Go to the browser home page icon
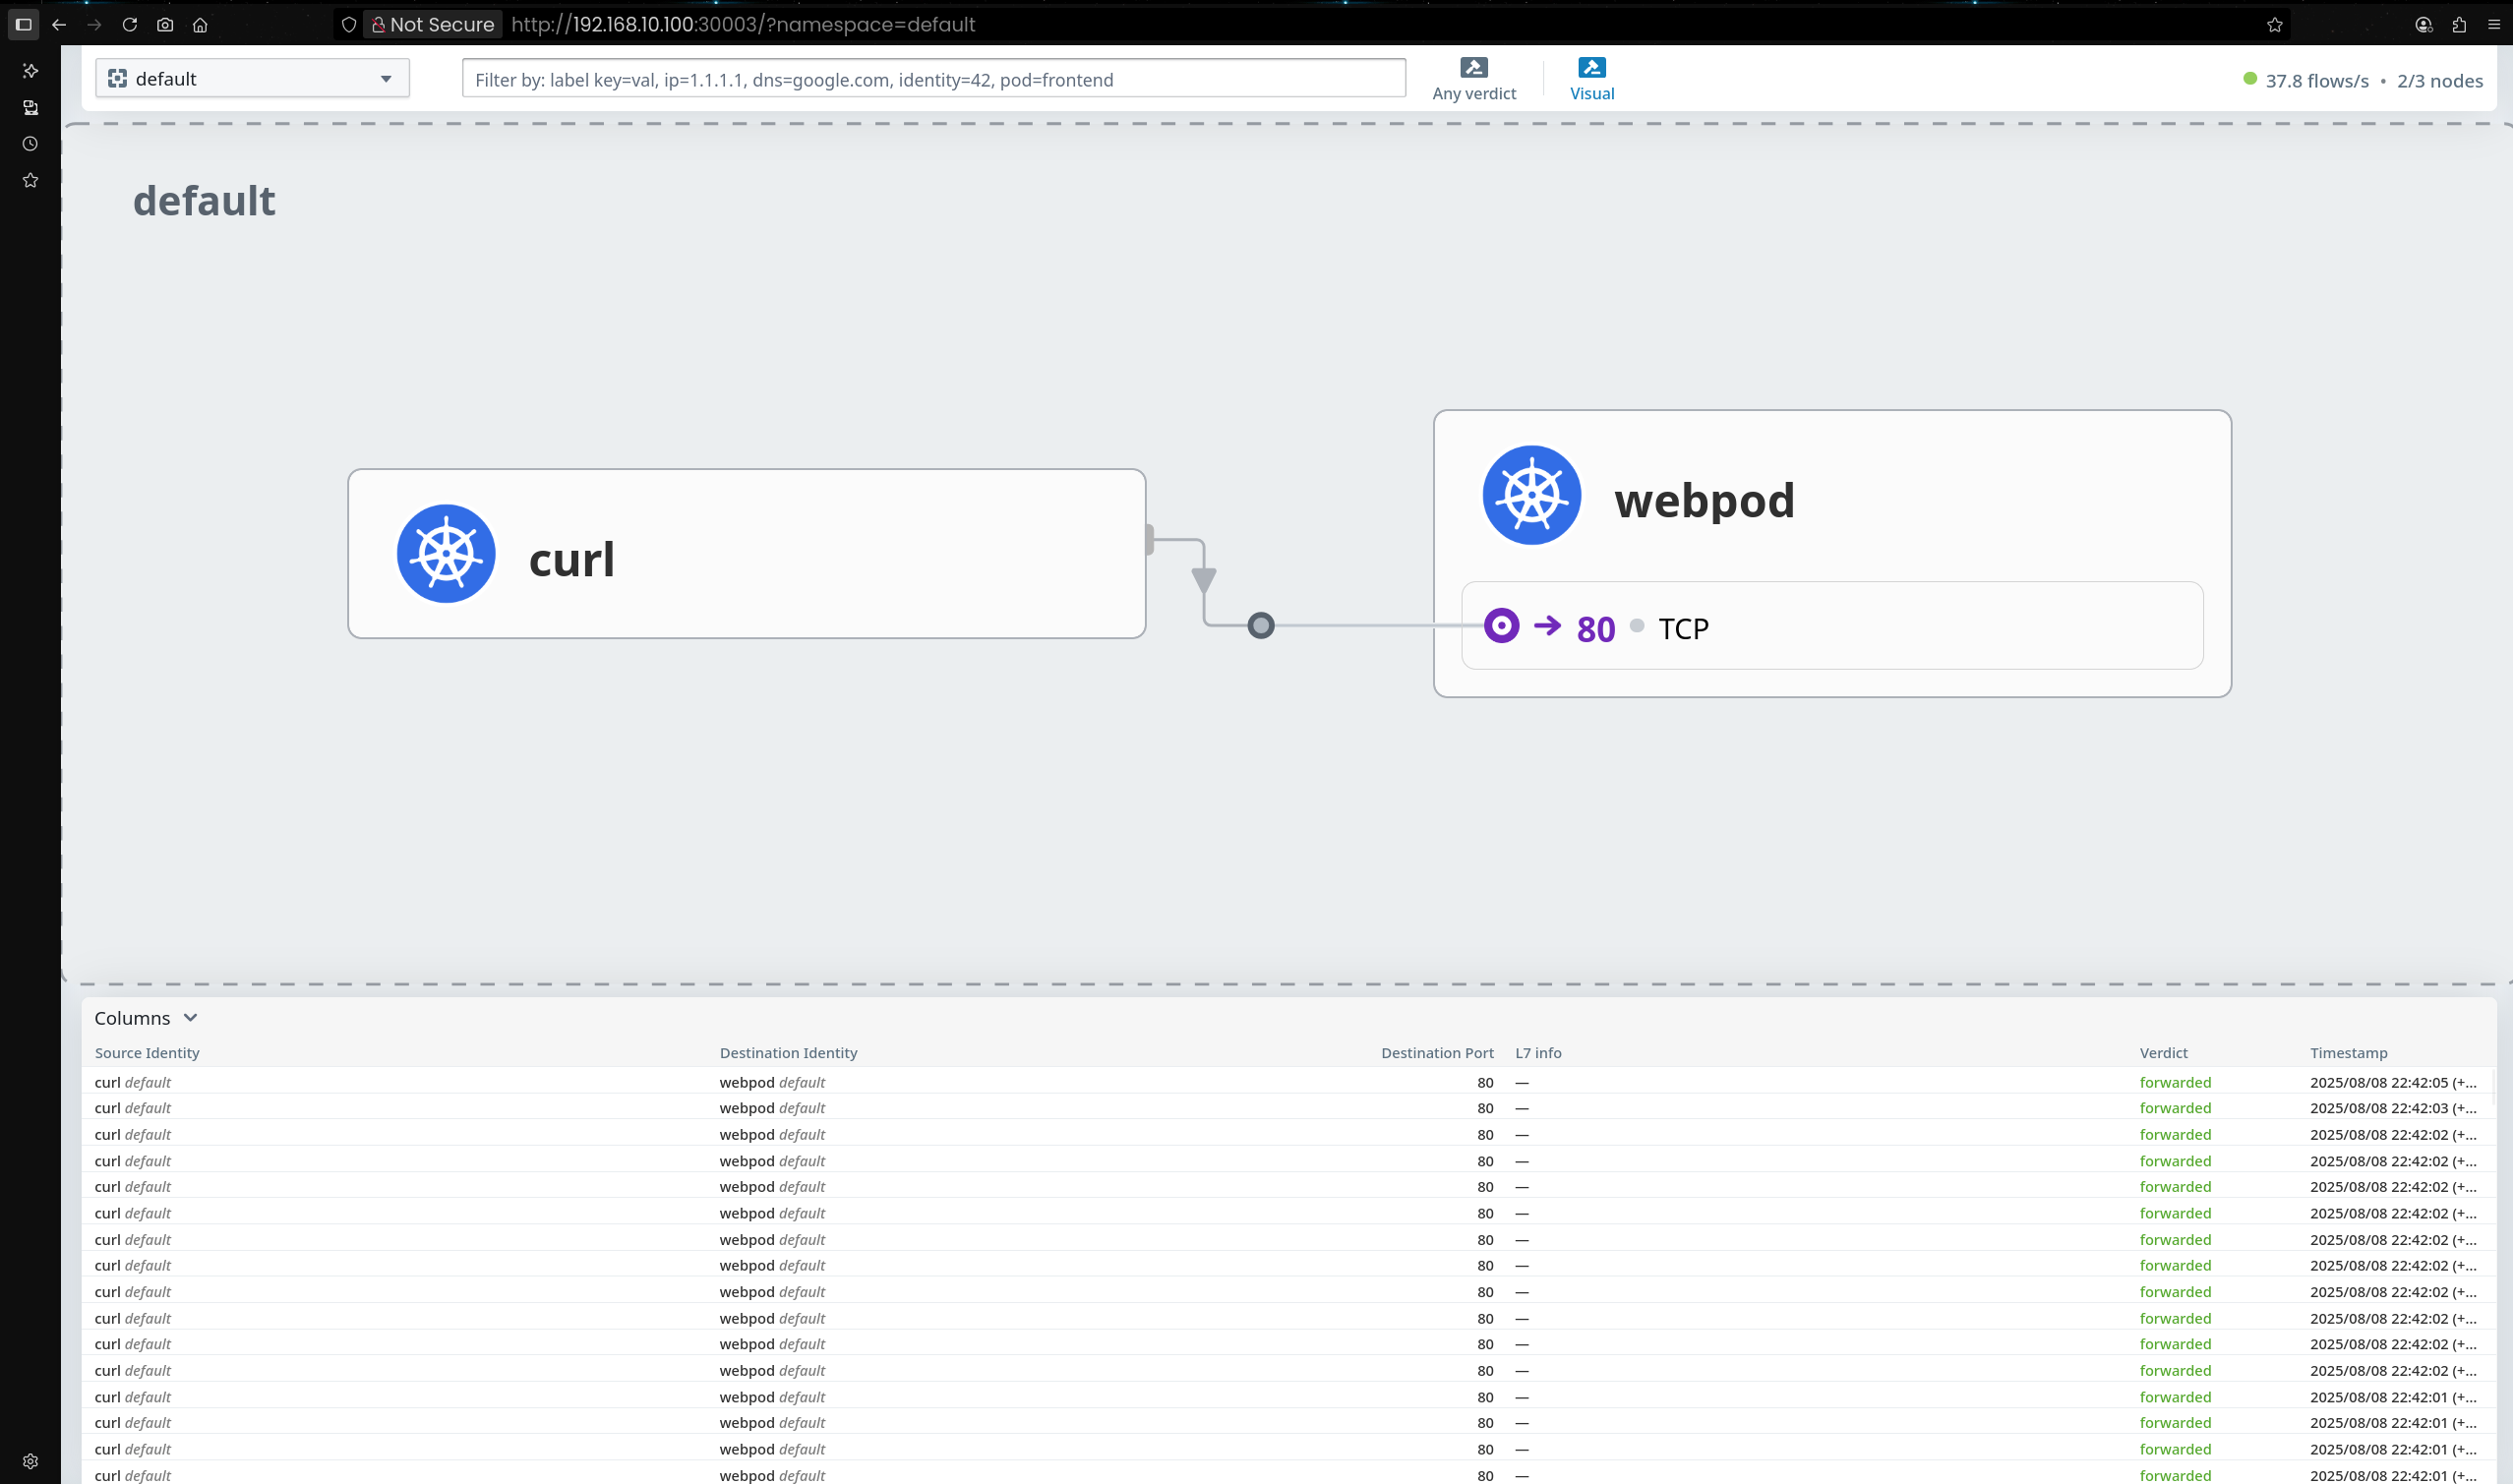This screenshot has width=2513, height=1484. [x=200, y=24]
